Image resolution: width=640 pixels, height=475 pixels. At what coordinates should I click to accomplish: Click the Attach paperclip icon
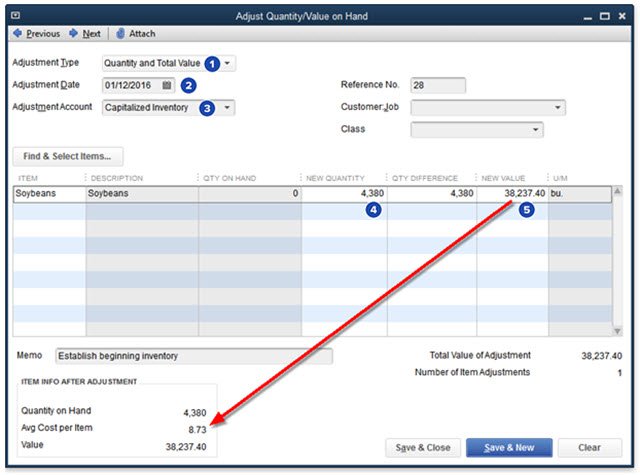tap(119, 33)
